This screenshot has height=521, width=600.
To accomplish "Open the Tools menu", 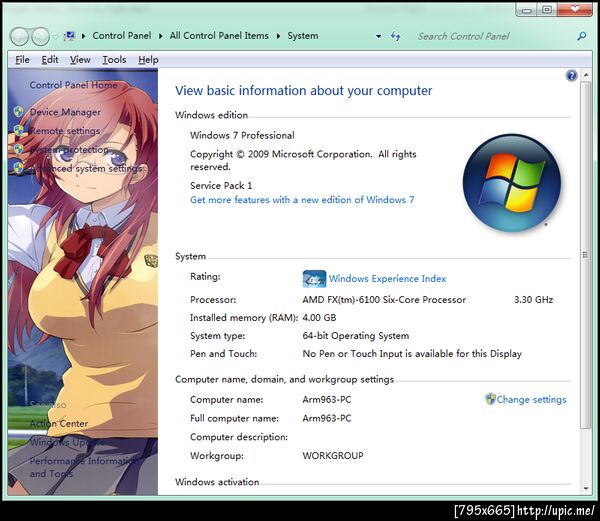I will click(x=114, y=60).
